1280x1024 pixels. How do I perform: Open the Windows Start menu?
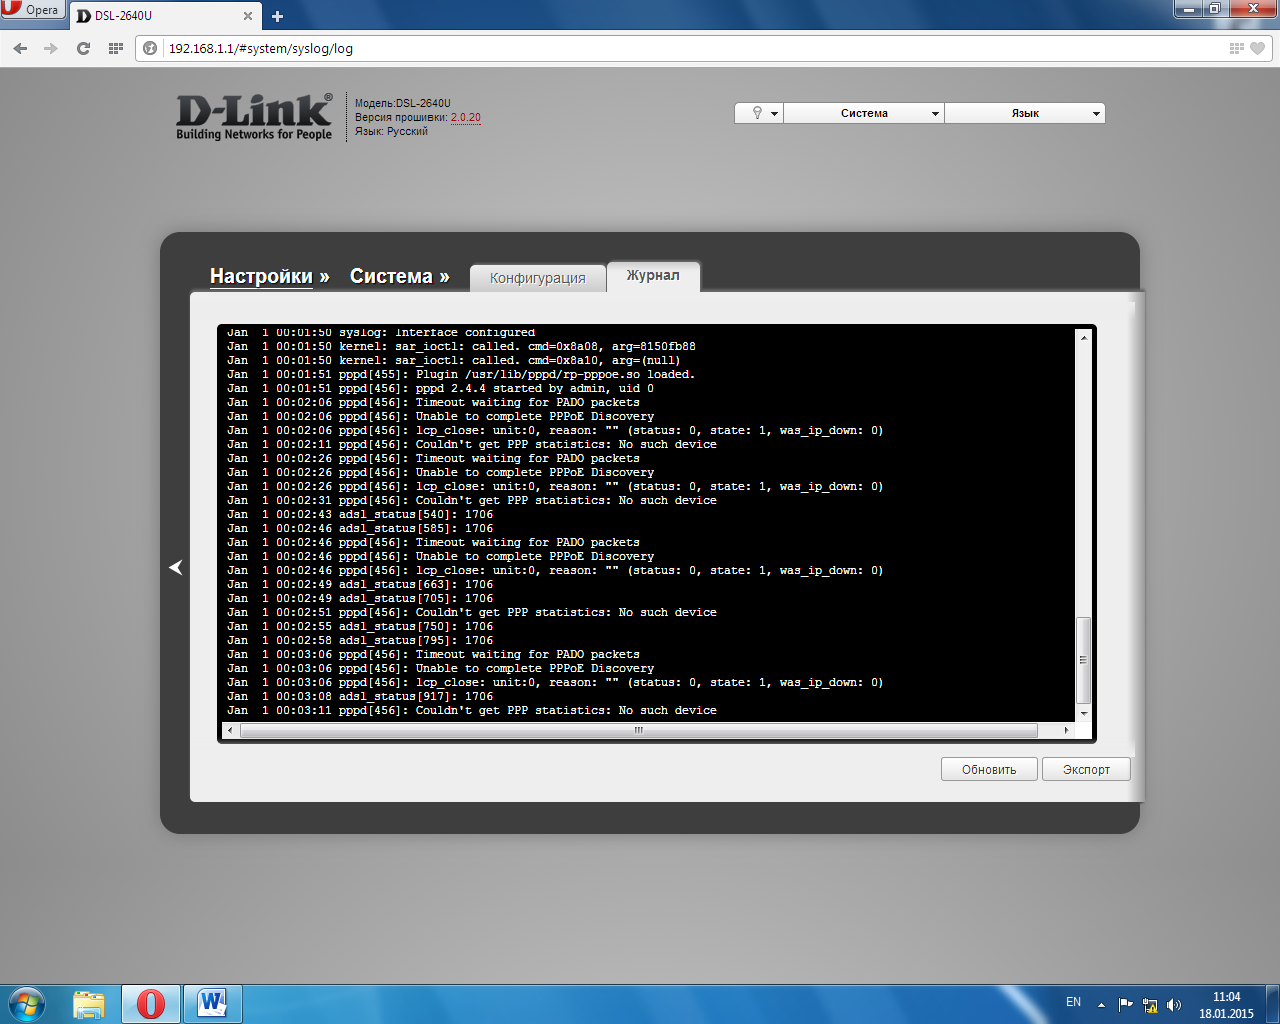(x=27, y=1004)
